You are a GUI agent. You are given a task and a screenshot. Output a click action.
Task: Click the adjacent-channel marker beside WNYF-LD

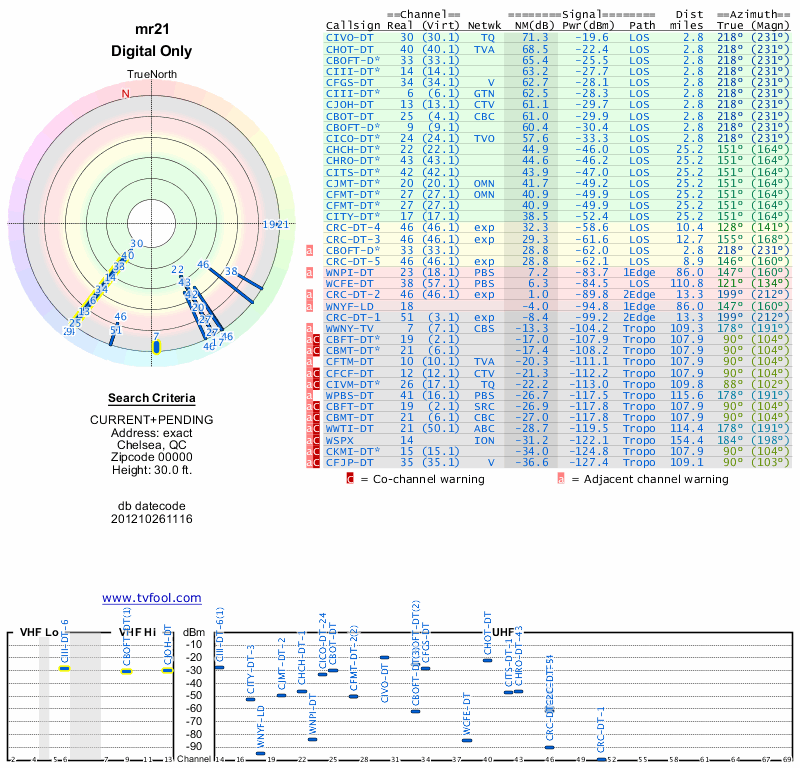tap(309, 306)
